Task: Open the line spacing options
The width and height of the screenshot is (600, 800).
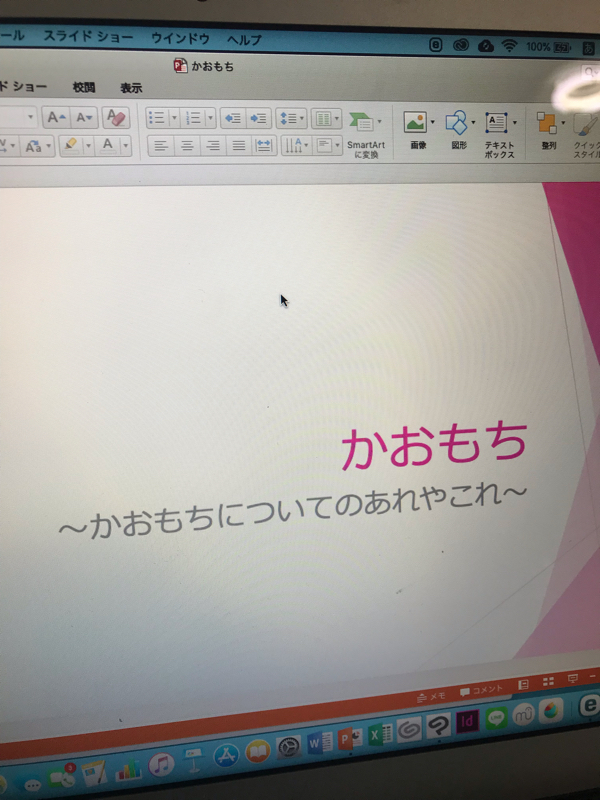Action: point(291,119)
